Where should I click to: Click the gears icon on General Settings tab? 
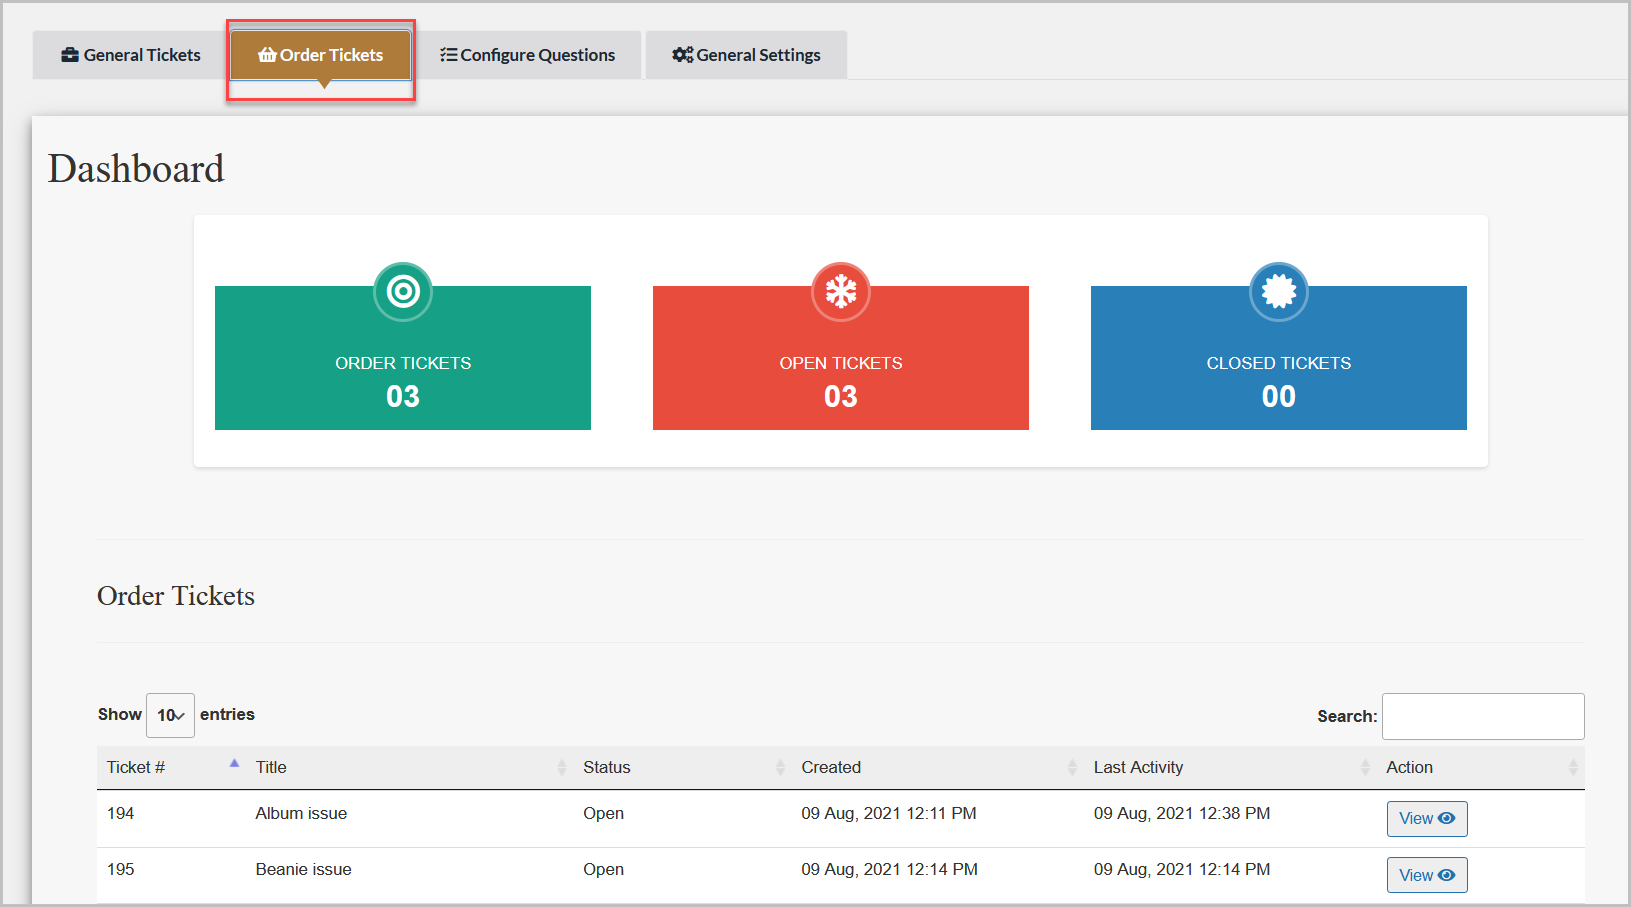point(682,55)
